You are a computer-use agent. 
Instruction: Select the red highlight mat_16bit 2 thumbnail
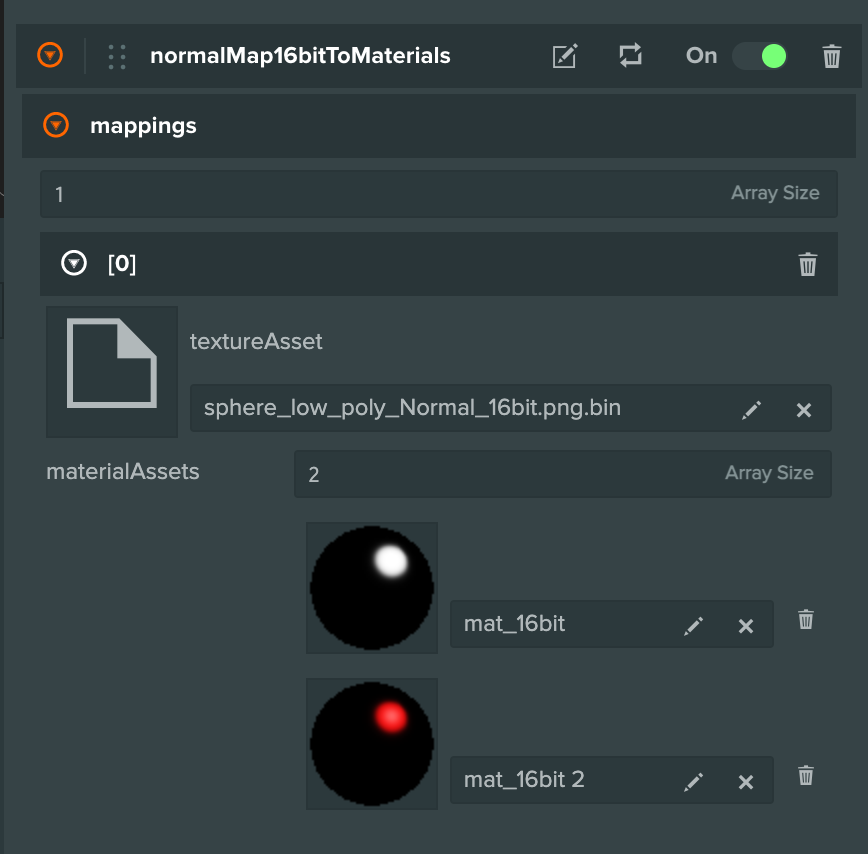point(372,744)
